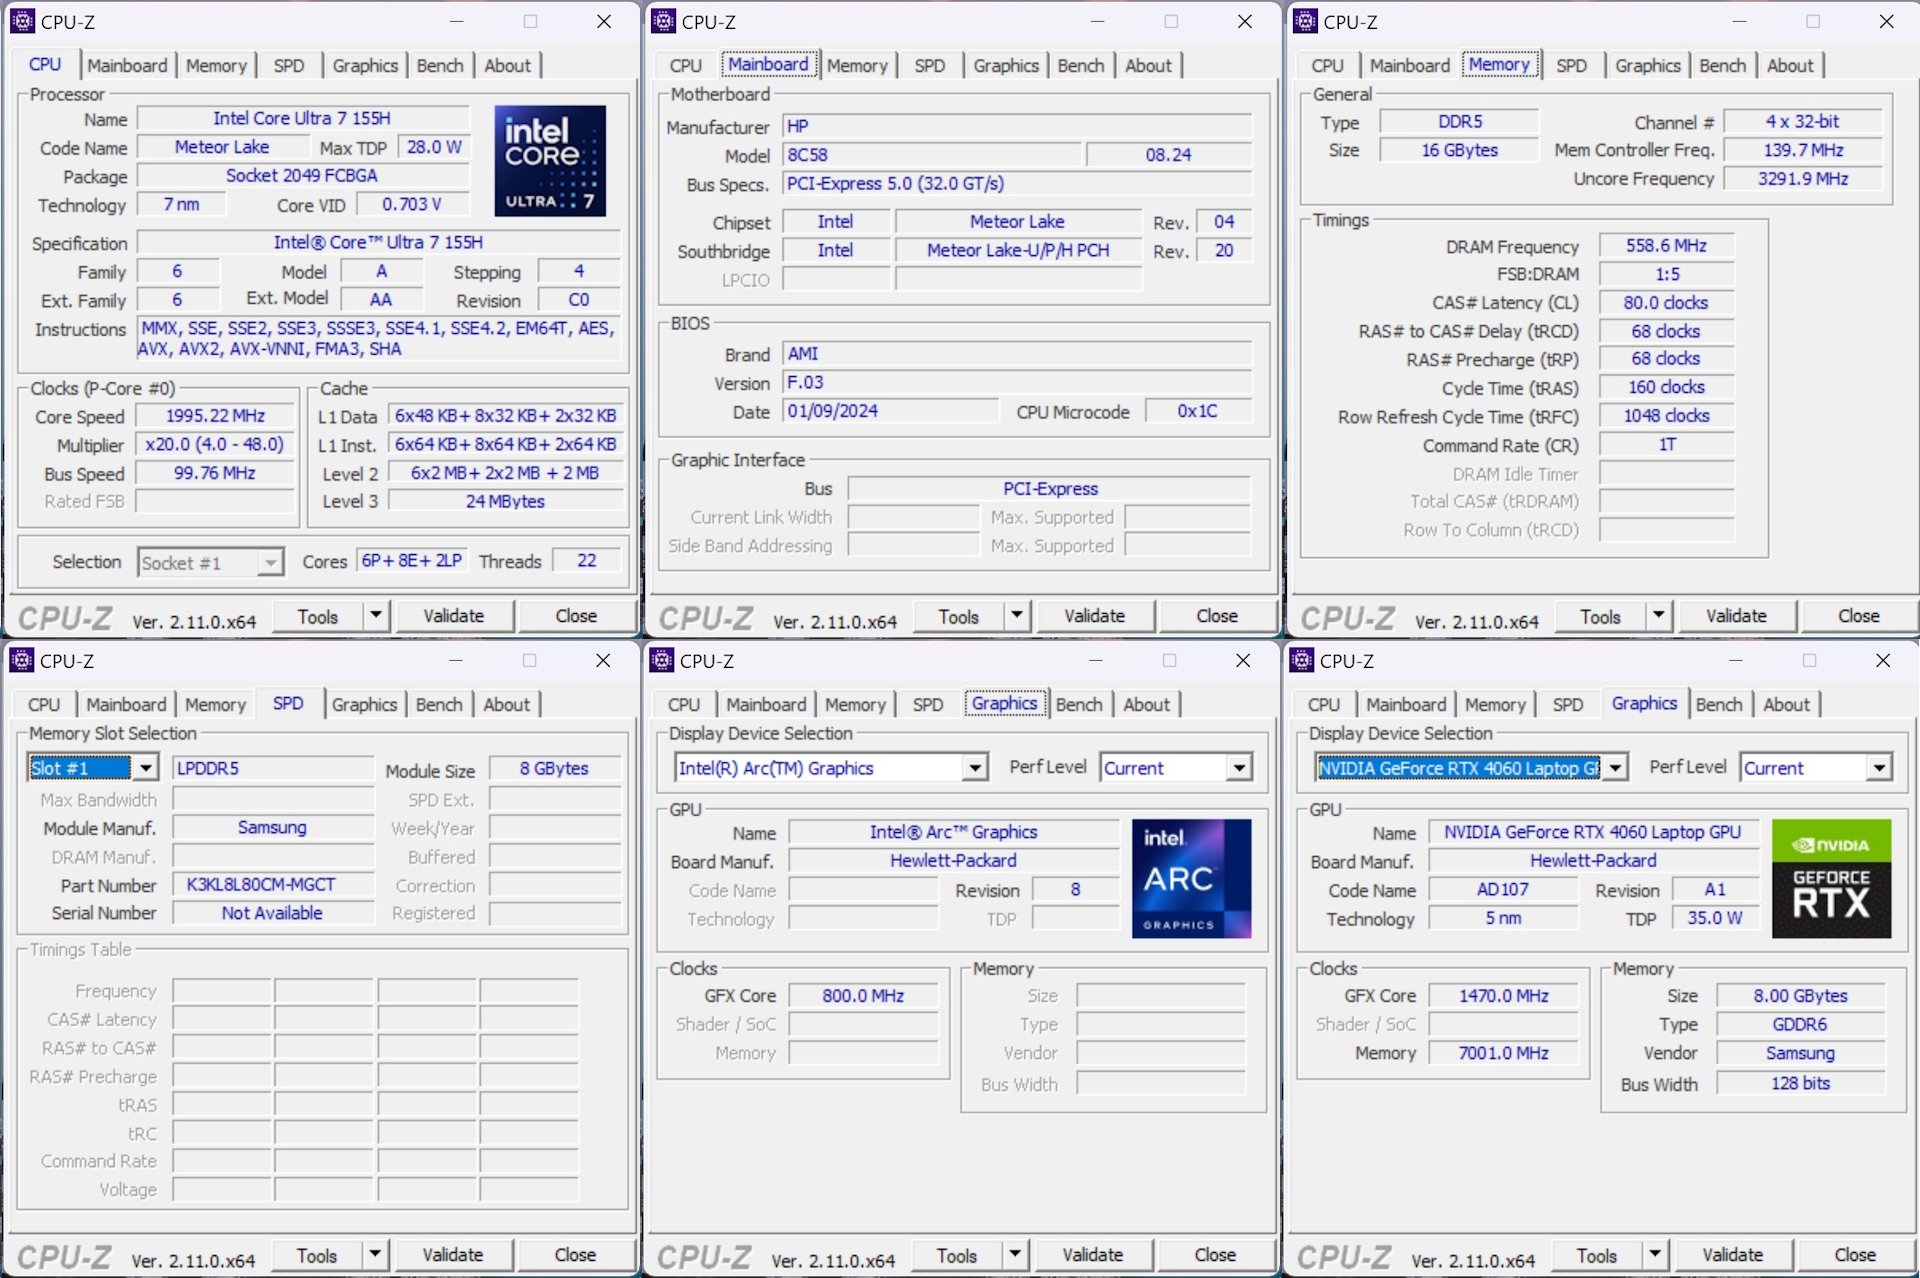Viewport: 1920px width, 1278px height.
Task: Click Close button in Memory window
Action: (1858, 616)
